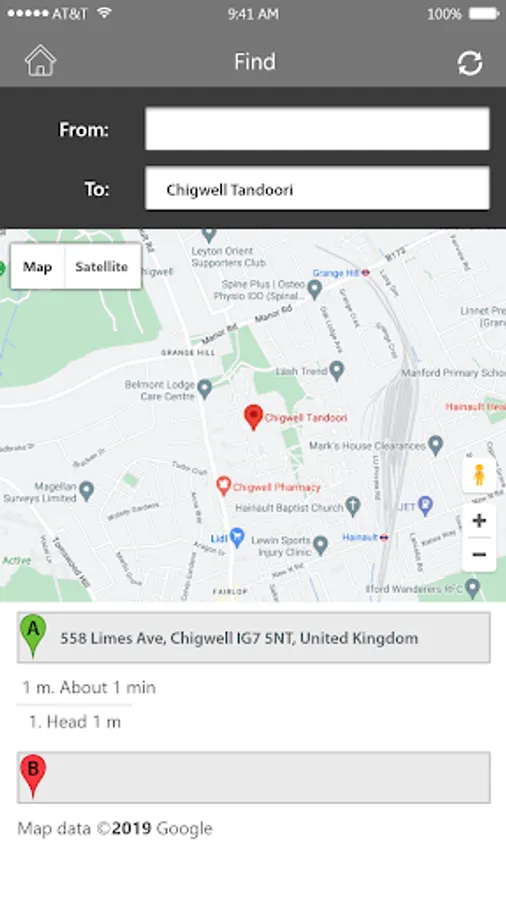Zoom in with the plus button
The image size is (506, 900).
(479, 521)
